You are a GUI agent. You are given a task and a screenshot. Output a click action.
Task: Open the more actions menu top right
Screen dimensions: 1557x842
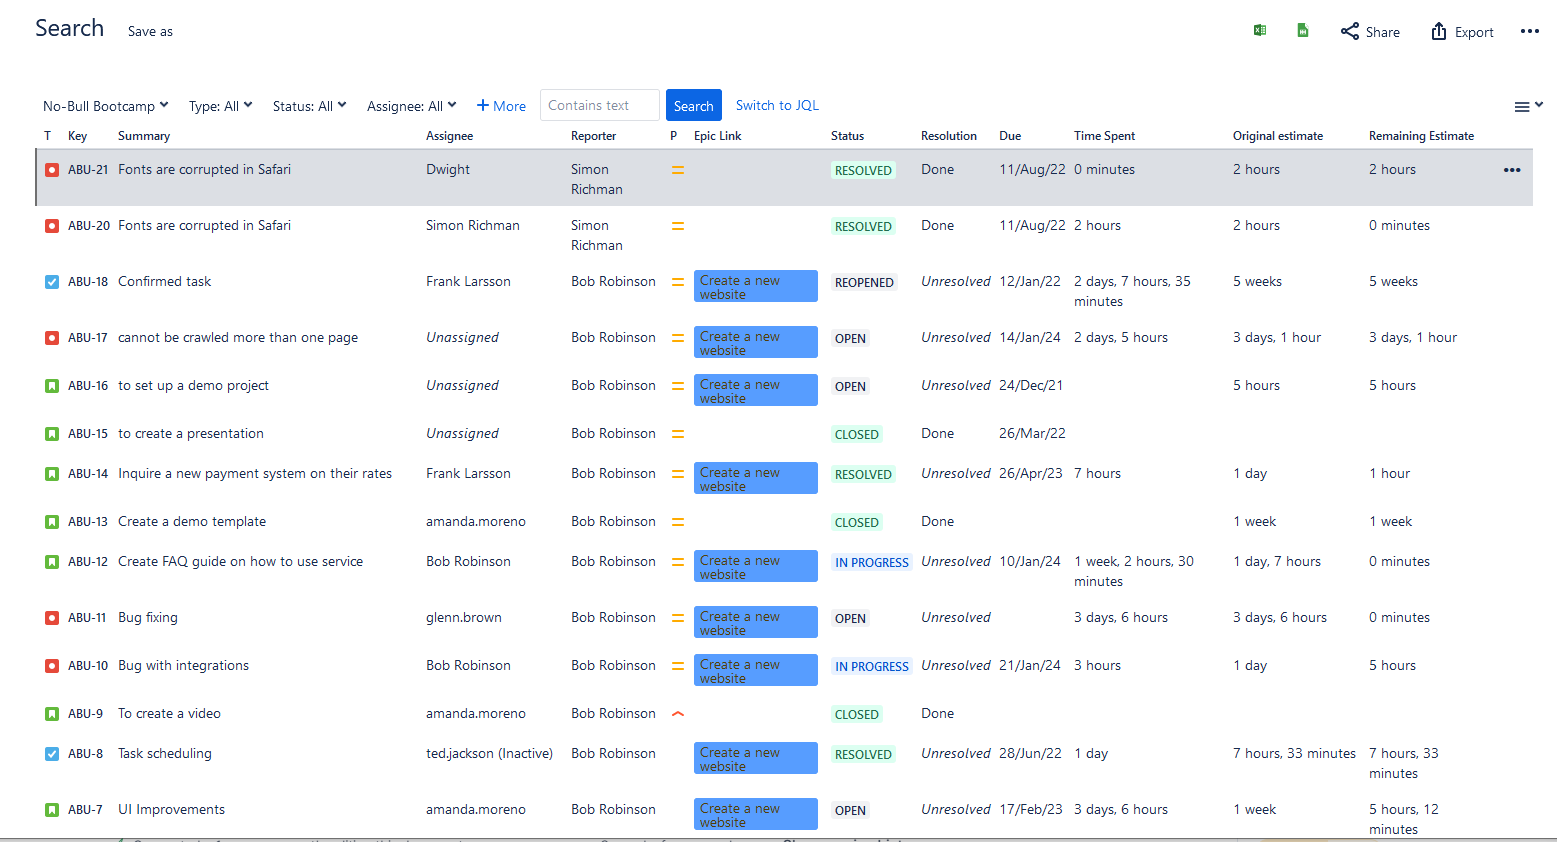click(1530, 31)
